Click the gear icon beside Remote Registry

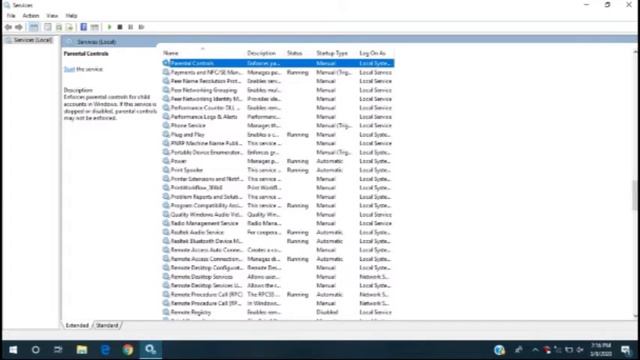pos(166,312)
